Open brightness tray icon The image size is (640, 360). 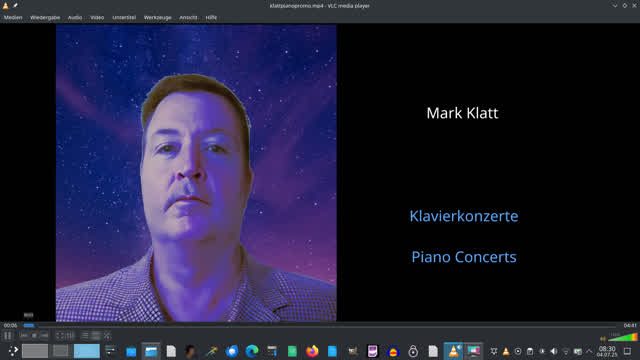click(542, 351)
